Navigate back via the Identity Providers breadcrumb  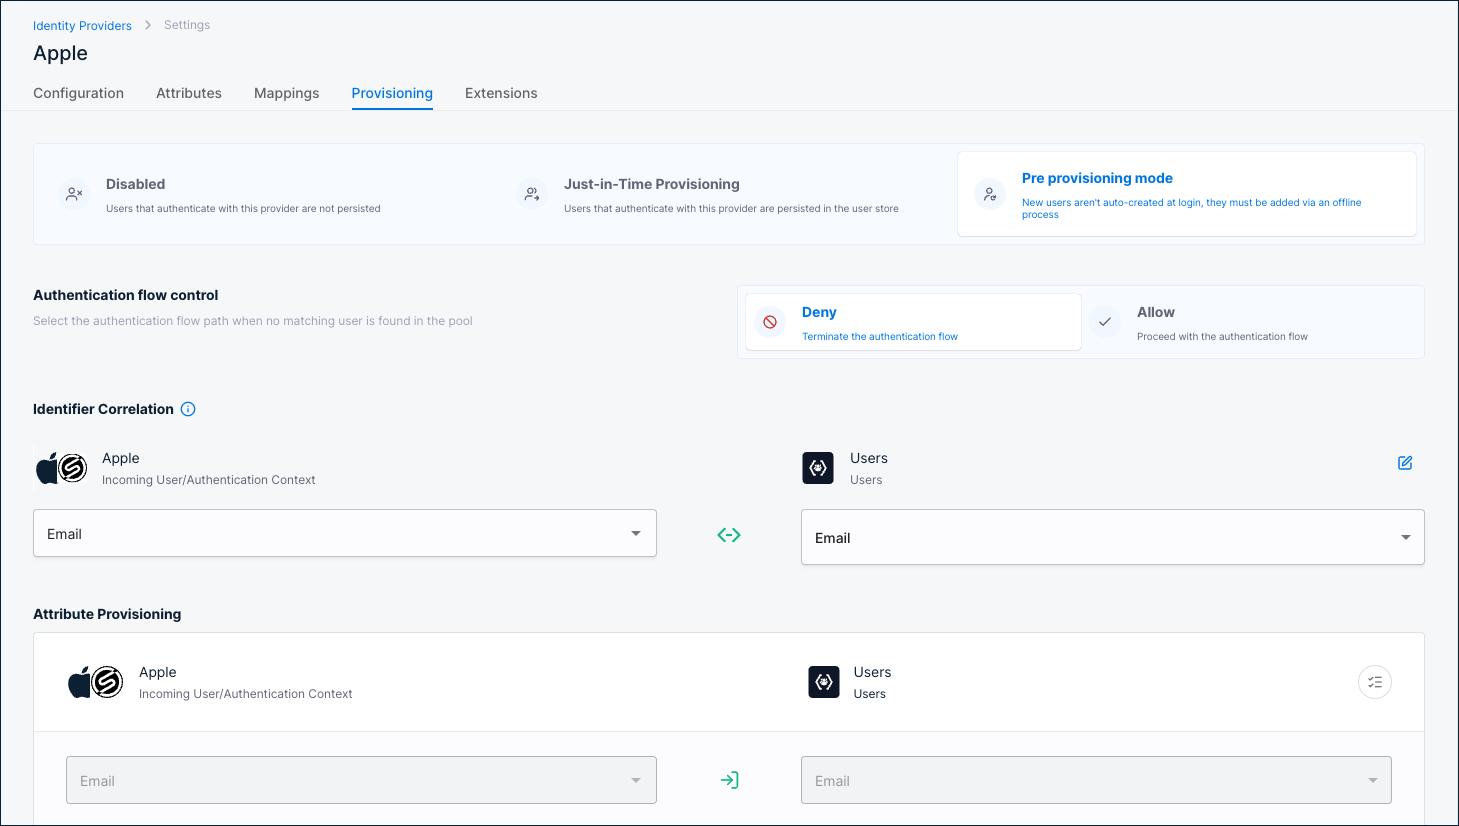click(82, 25)
